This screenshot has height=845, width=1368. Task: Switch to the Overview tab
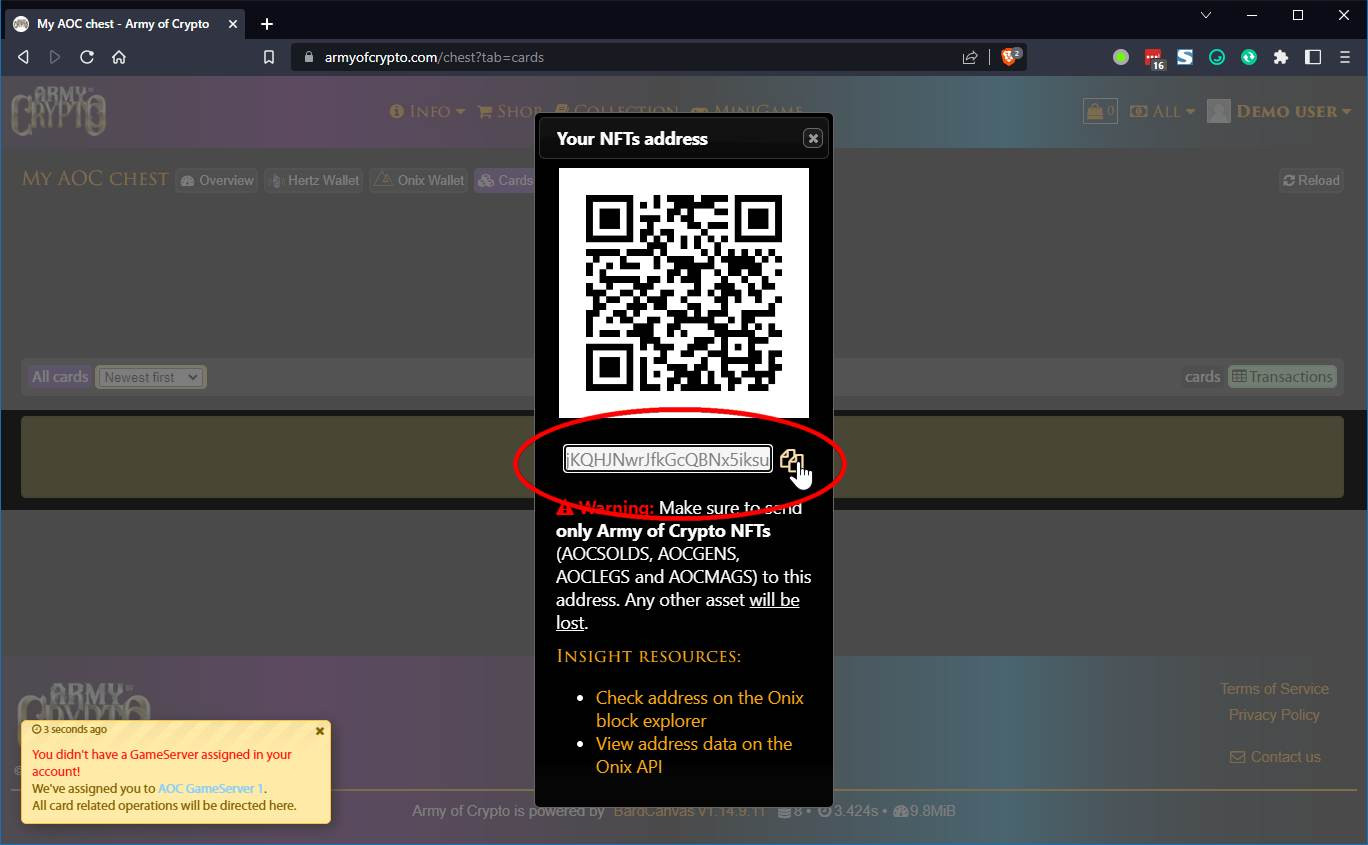tap(217, 180)
